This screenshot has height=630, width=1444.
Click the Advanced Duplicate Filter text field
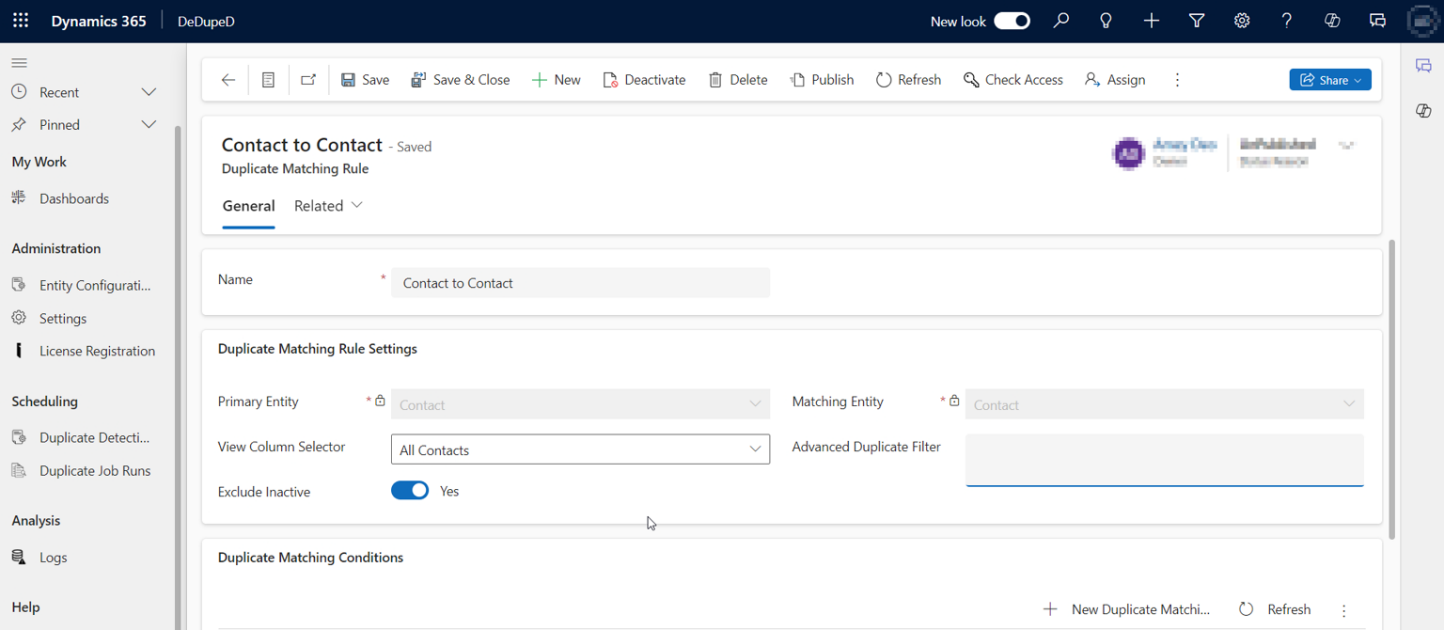pos(1164,460)
